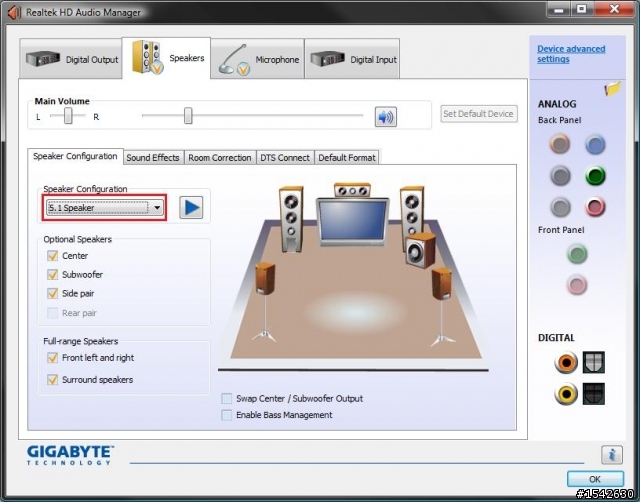Screen dimensions: 640x502
Task: Open Device advanced settings link
Action: (571, 54)
